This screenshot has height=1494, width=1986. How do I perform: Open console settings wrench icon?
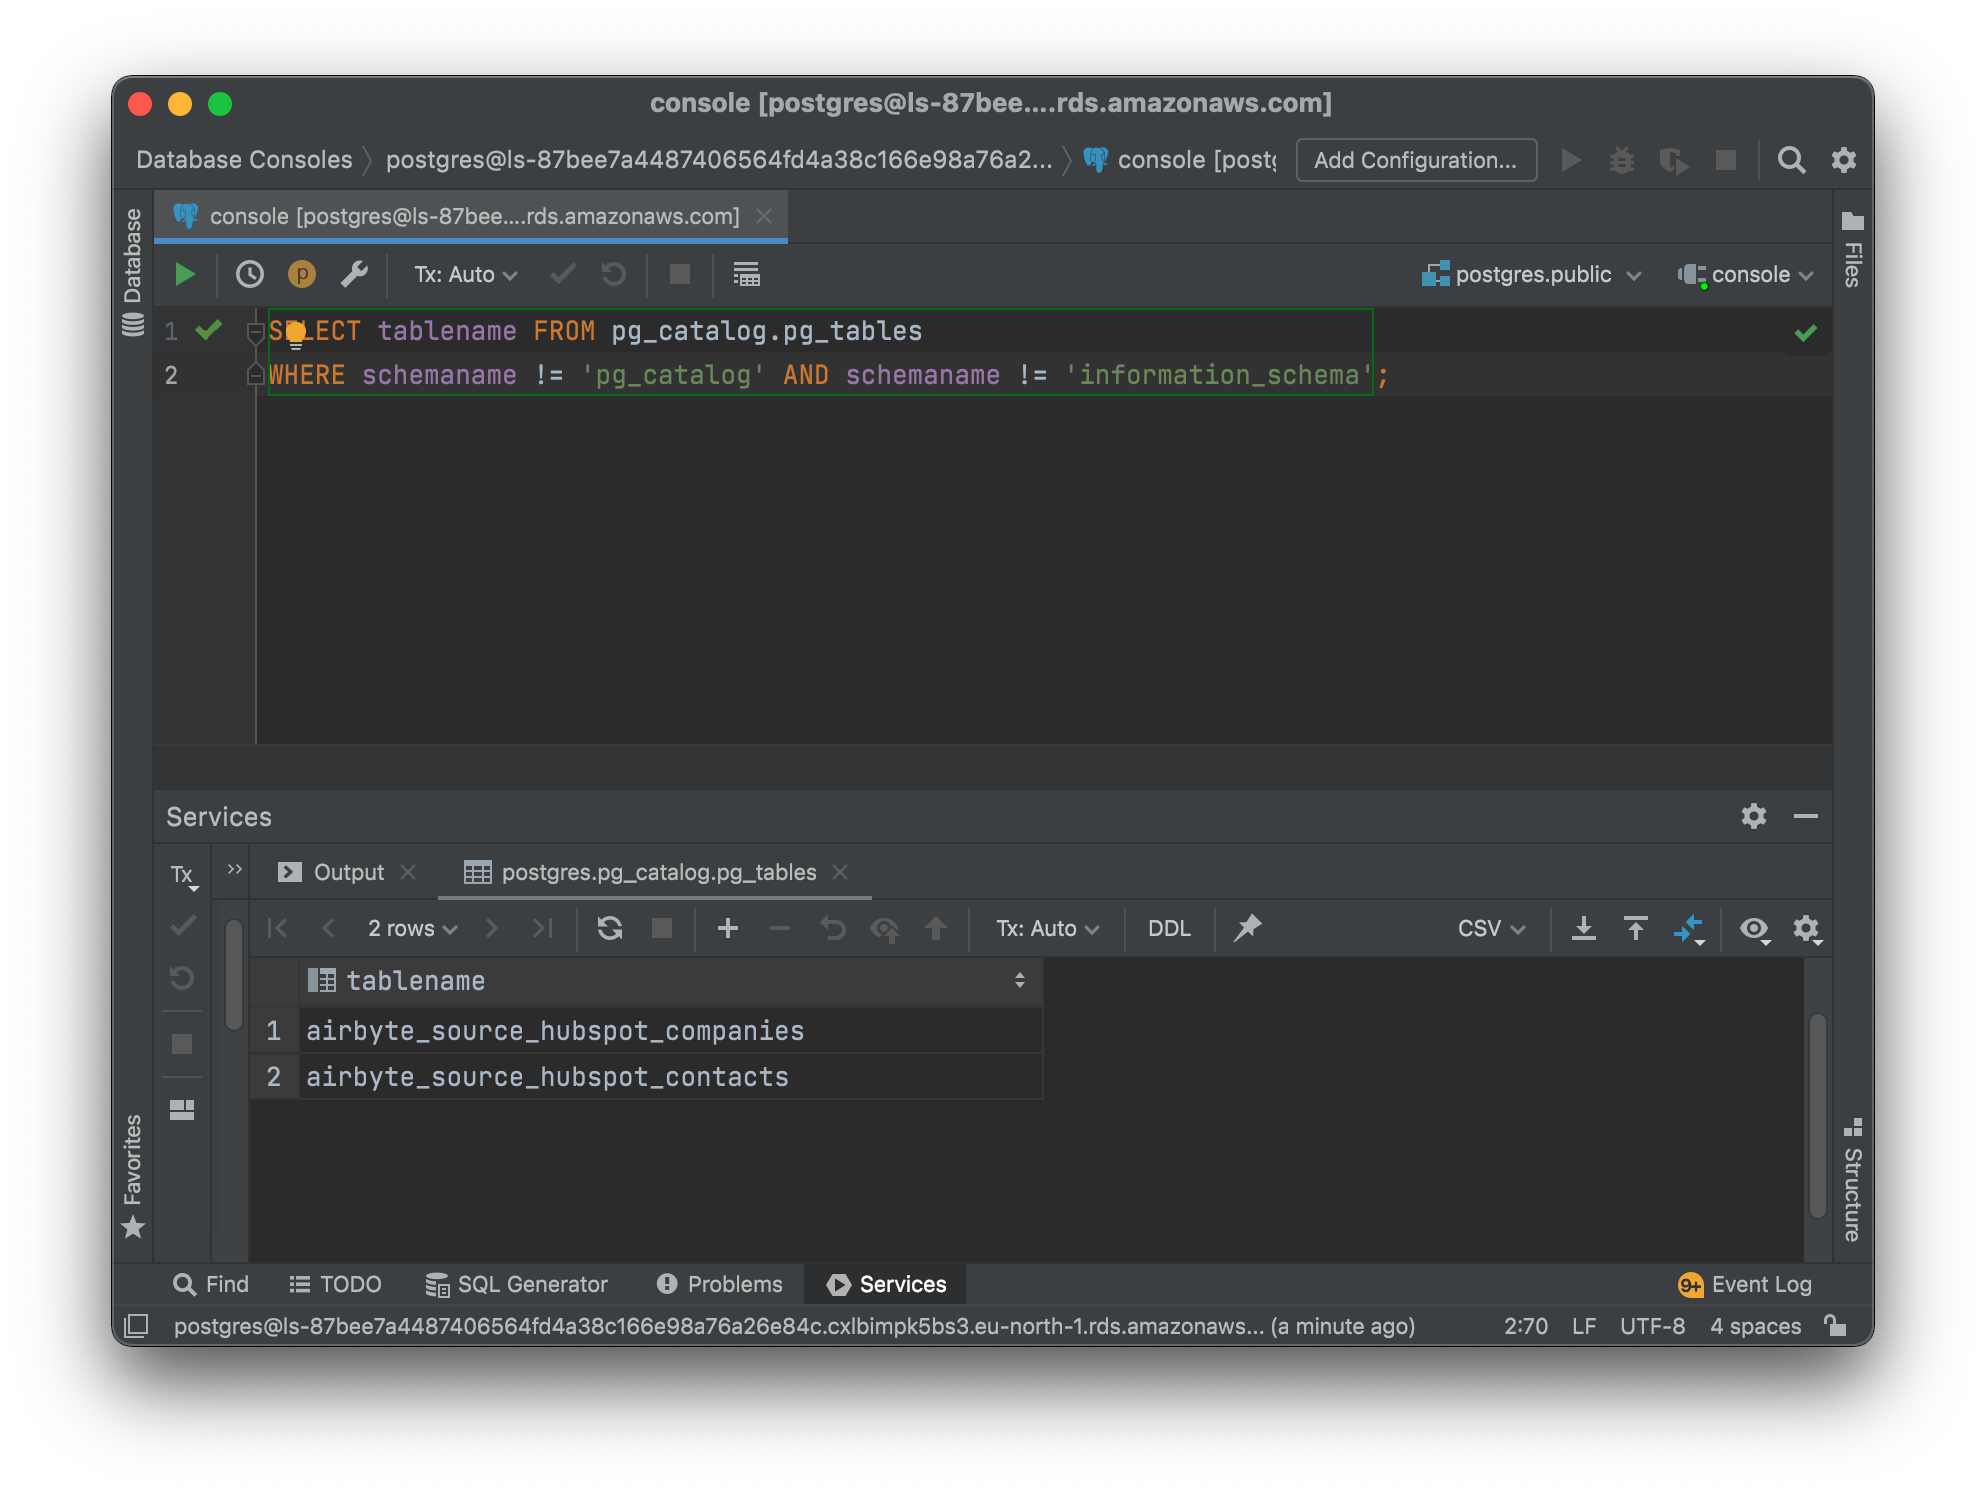pos(354,274)
